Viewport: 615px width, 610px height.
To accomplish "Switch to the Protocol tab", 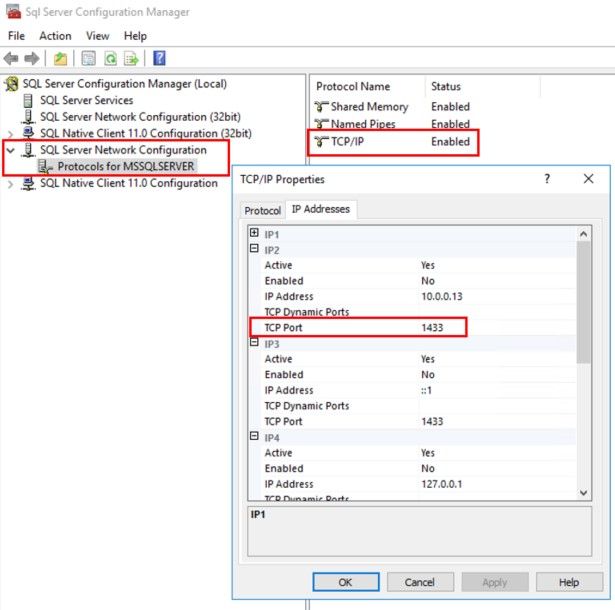I will [x=263, y=211].
